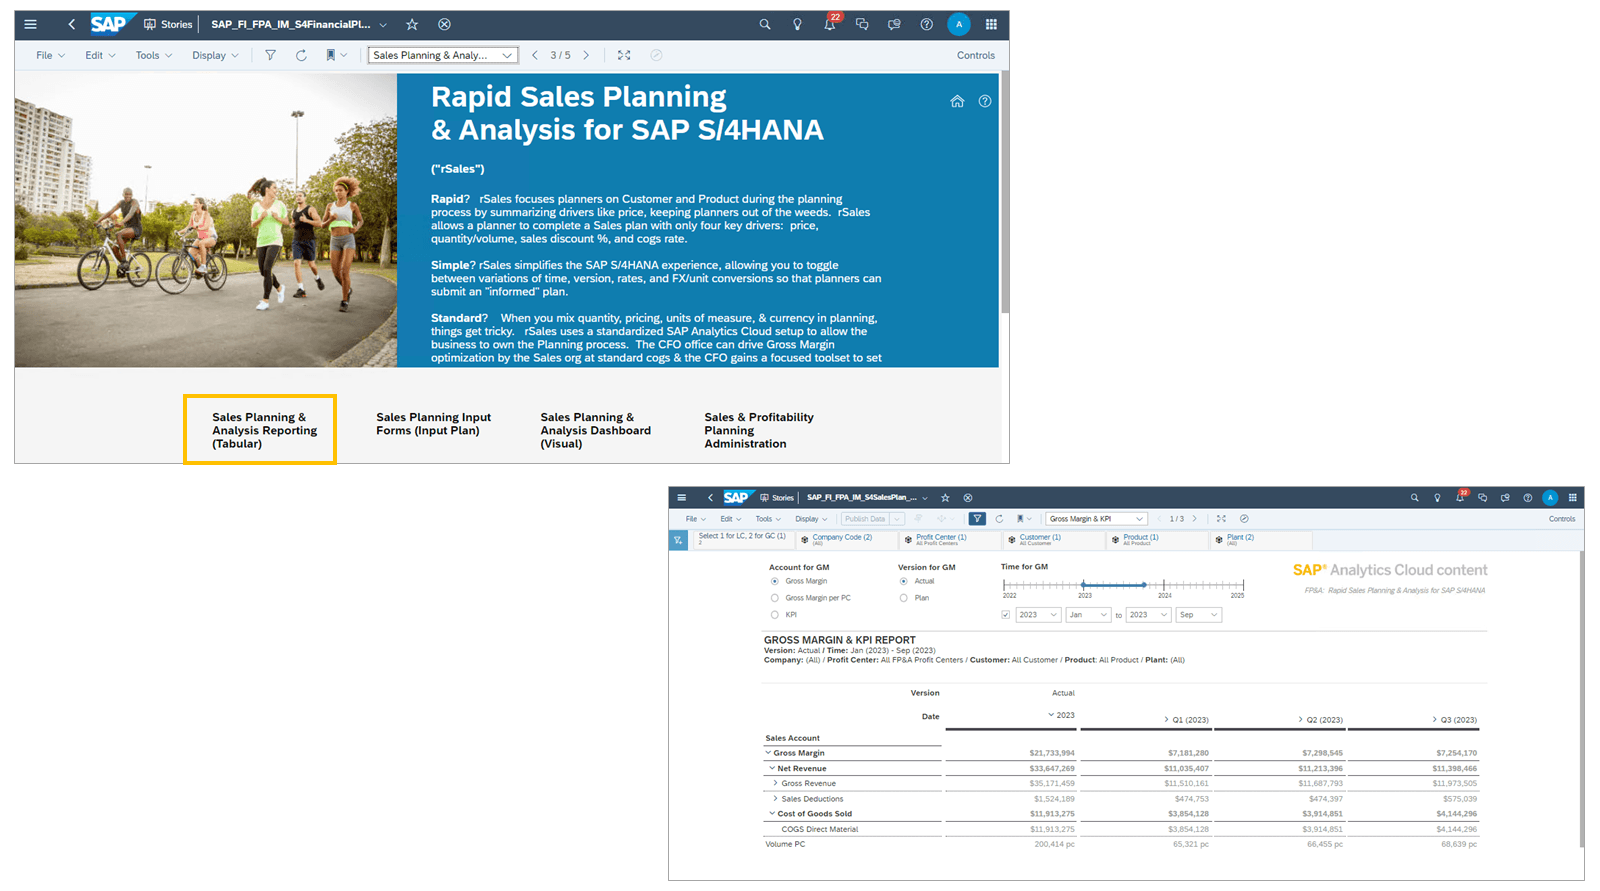1600x891 pixels.
Task: Click the Time for GM range slider end handle
Action: coord(1144,585)
